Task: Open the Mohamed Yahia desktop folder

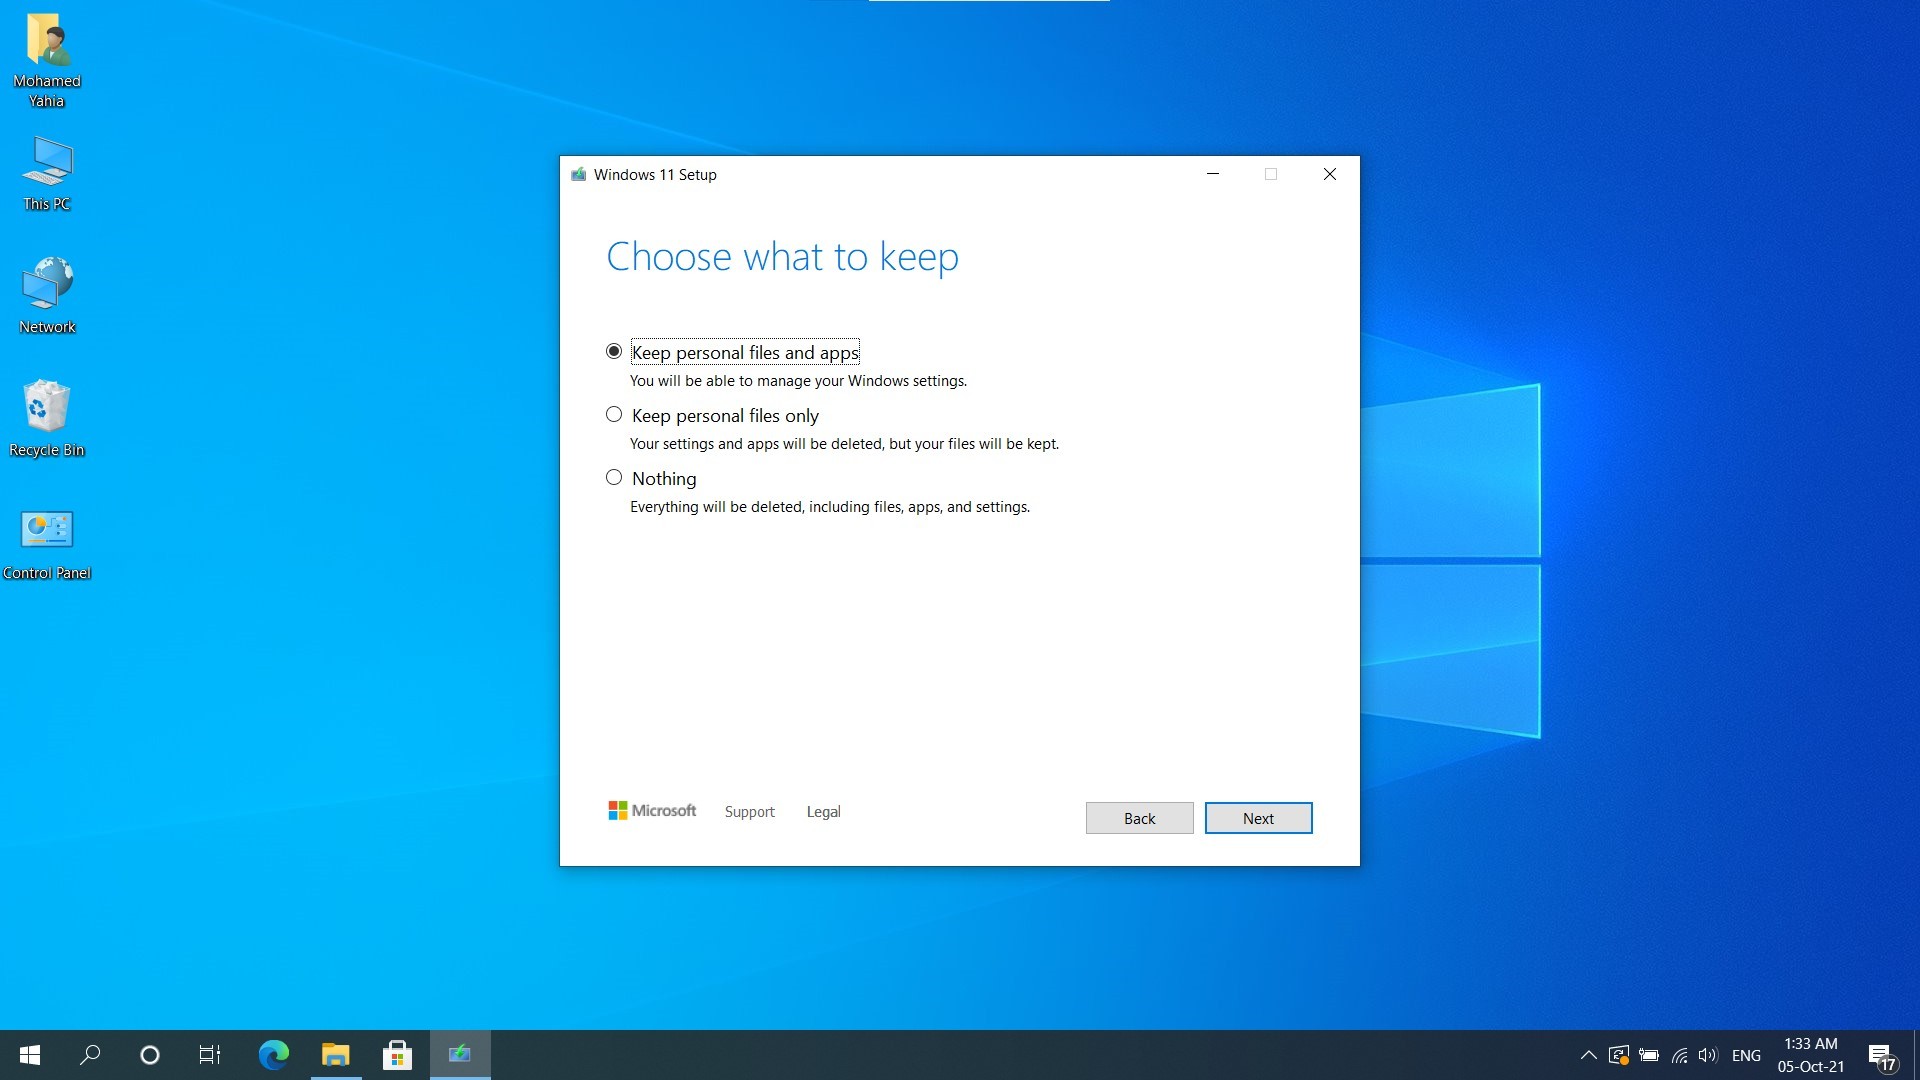Action: coord(47,60)
